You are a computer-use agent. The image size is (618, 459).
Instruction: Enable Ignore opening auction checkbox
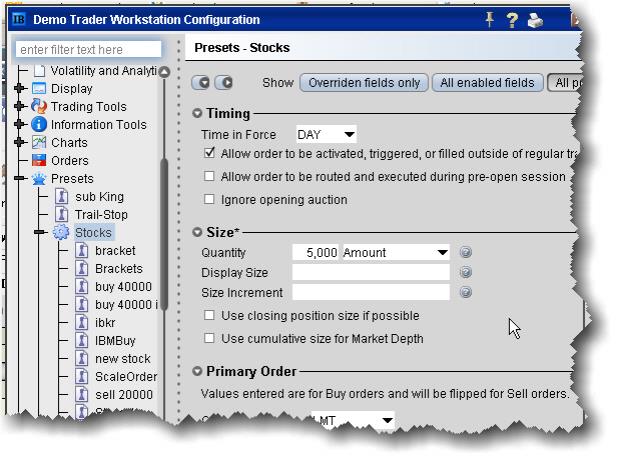pos(209,200)
